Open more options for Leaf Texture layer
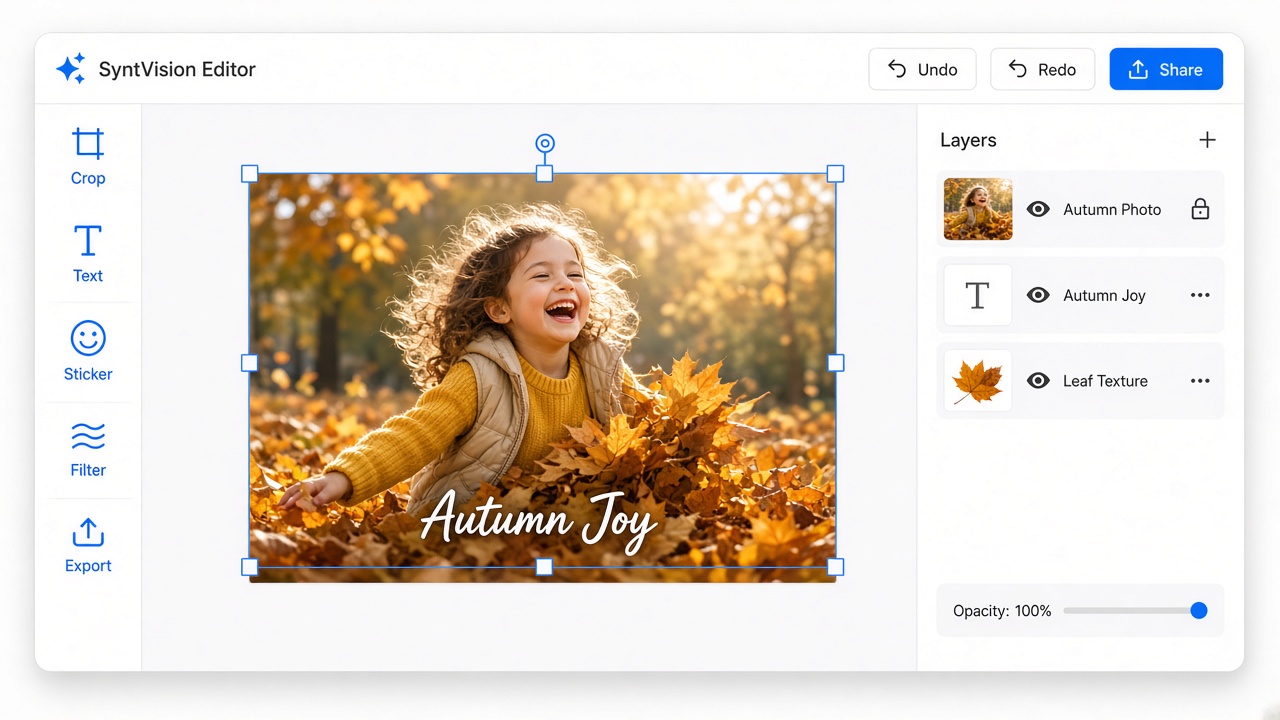1280x720 pixels. pos(1200,381)
